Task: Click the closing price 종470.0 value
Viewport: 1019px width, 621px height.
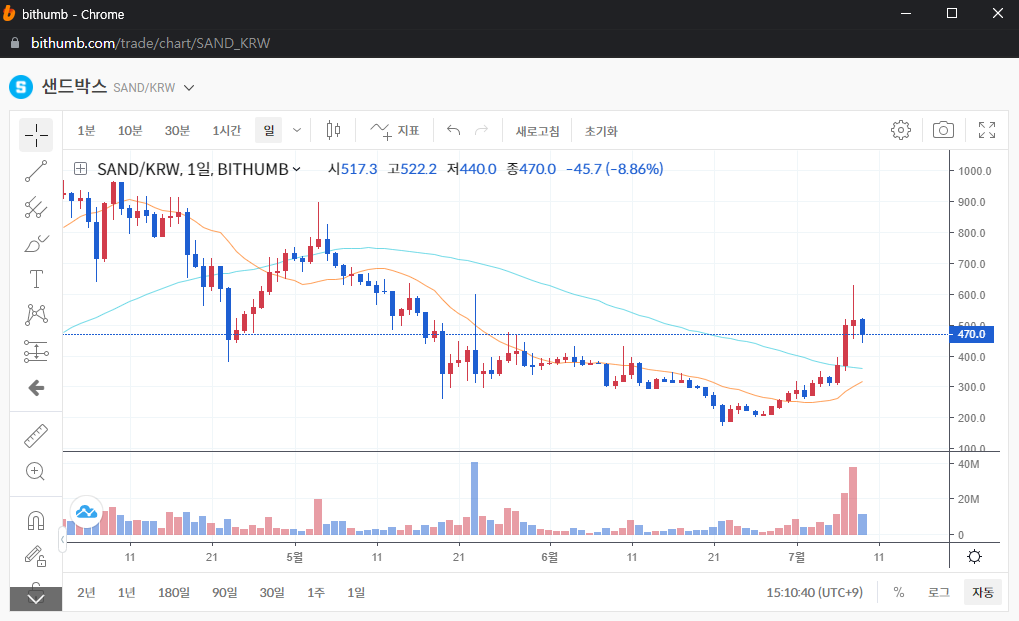Action: 531,170
